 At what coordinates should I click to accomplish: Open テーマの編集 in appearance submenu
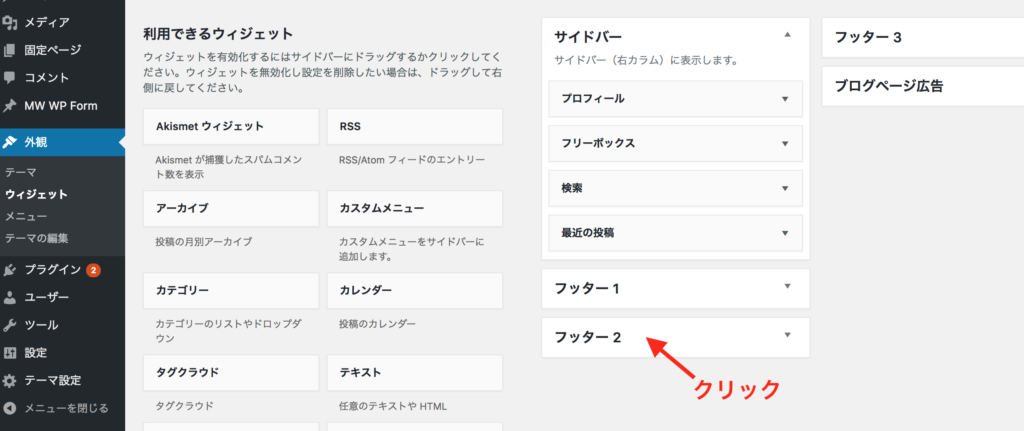click(x=37, y=238)
